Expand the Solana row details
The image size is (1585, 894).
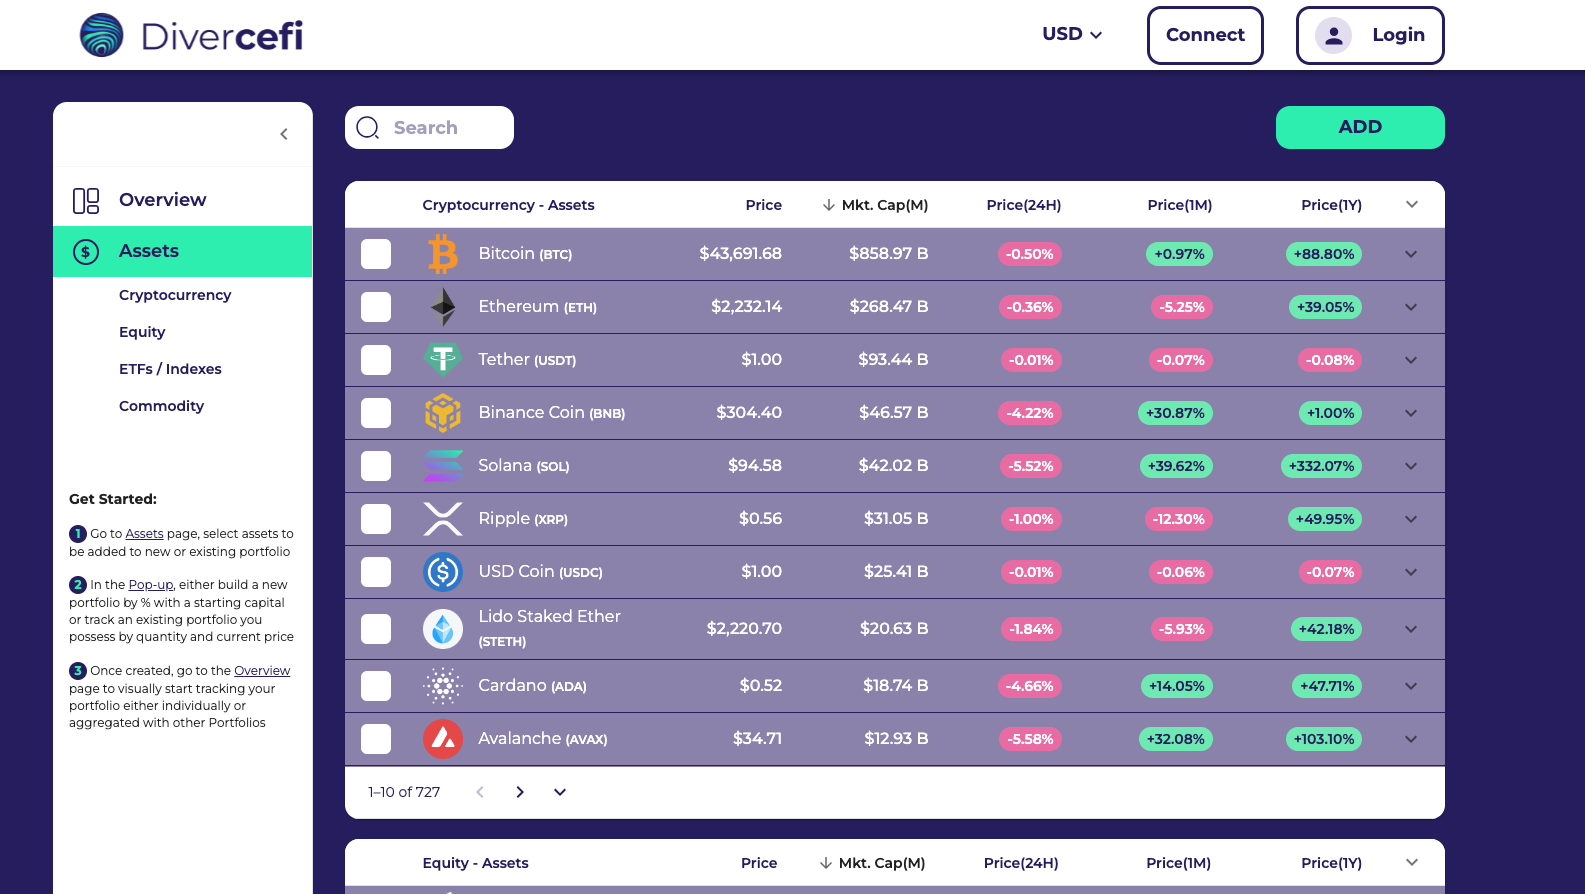point(1411,466)
